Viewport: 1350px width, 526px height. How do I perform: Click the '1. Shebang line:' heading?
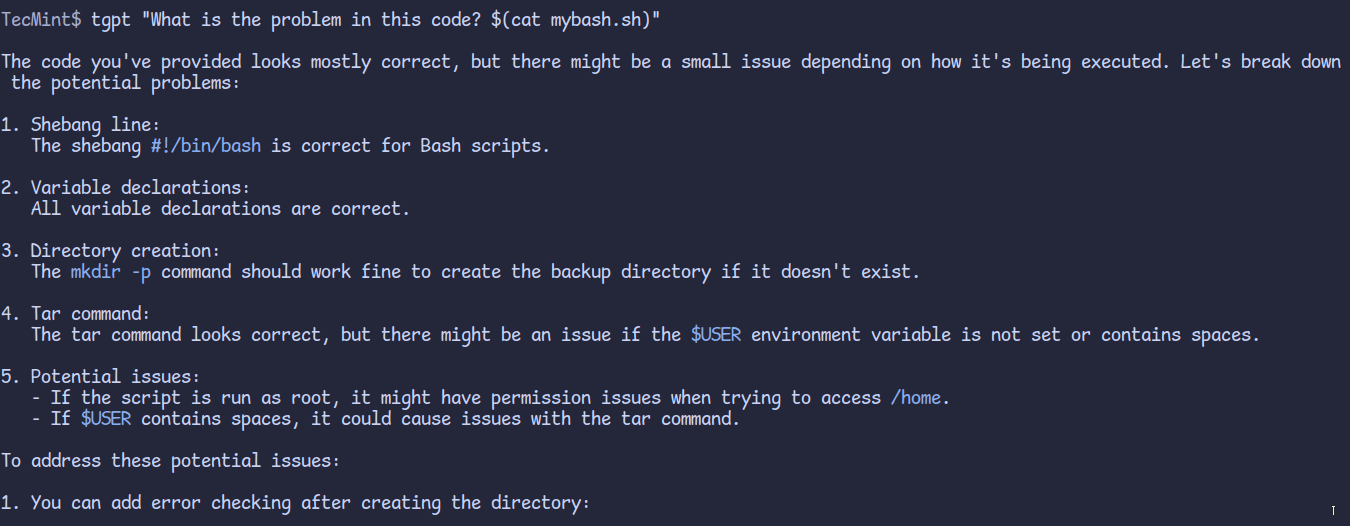81,124
